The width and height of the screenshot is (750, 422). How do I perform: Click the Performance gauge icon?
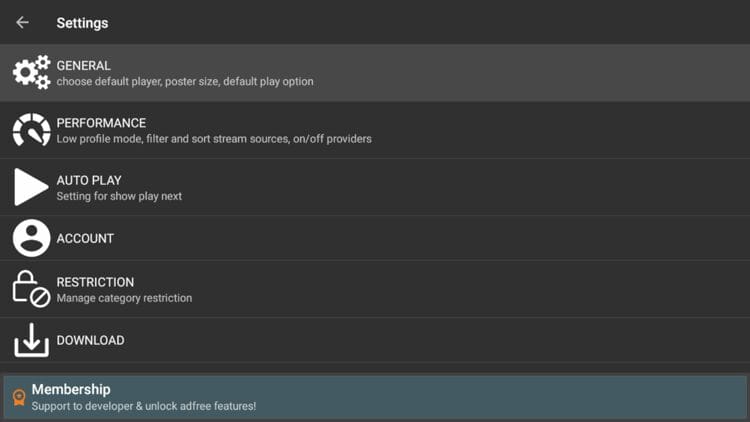[x=31, y=130]
